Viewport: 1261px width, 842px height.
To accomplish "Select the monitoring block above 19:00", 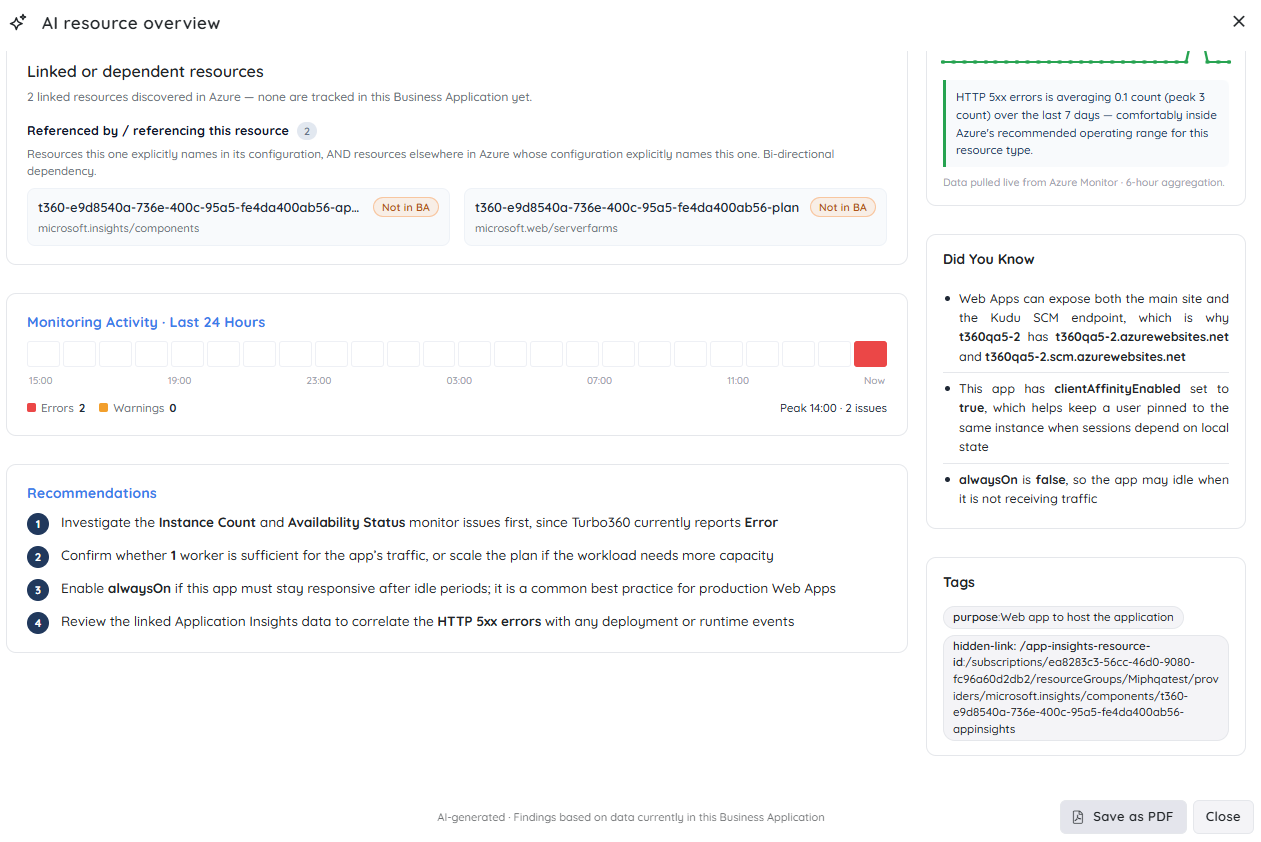I will (x=187, y=354).
